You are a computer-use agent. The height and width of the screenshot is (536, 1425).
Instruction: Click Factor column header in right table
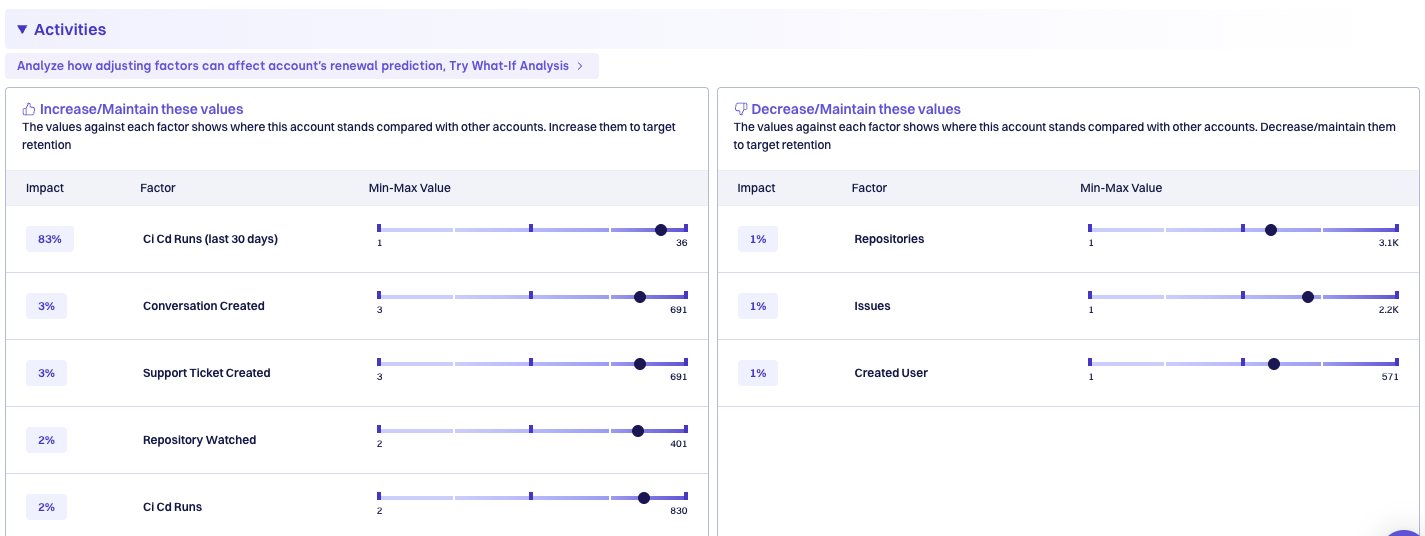[869, 188]
